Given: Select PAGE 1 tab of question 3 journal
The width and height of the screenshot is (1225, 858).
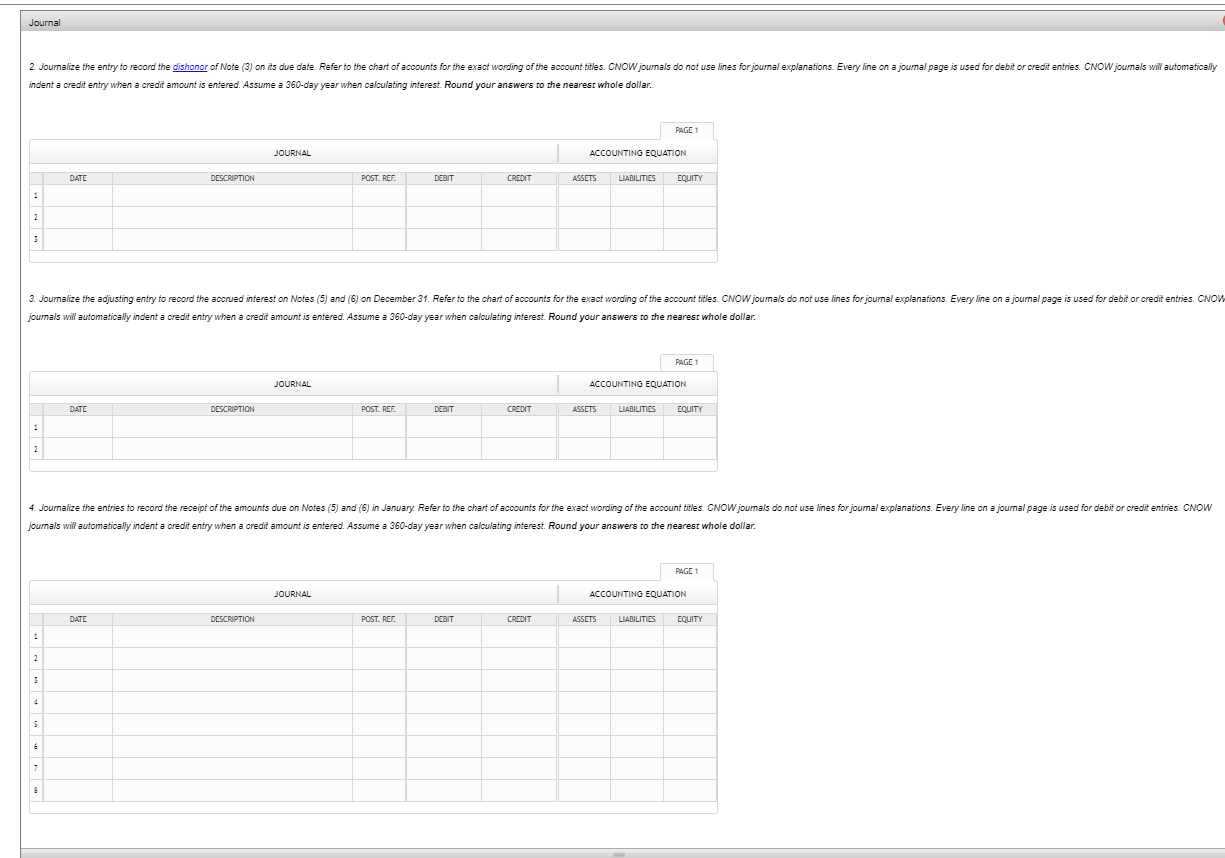Looking at the screenshot, I should click(687, 362).
